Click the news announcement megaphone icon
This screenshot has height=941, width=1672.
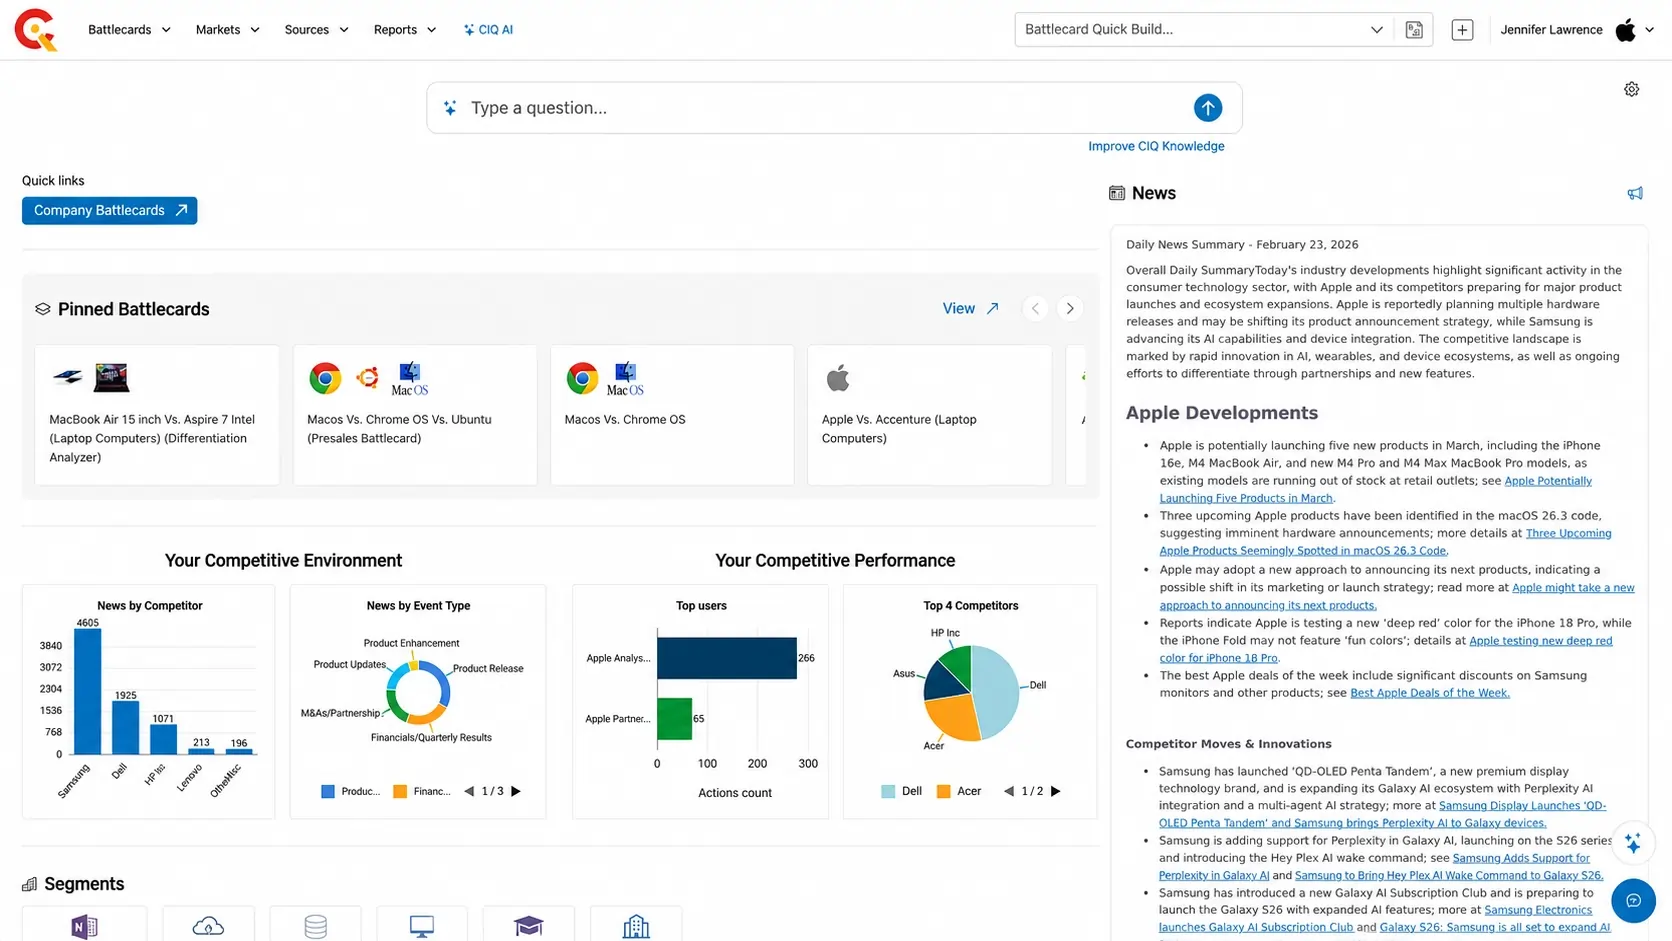click(1635, 194)
